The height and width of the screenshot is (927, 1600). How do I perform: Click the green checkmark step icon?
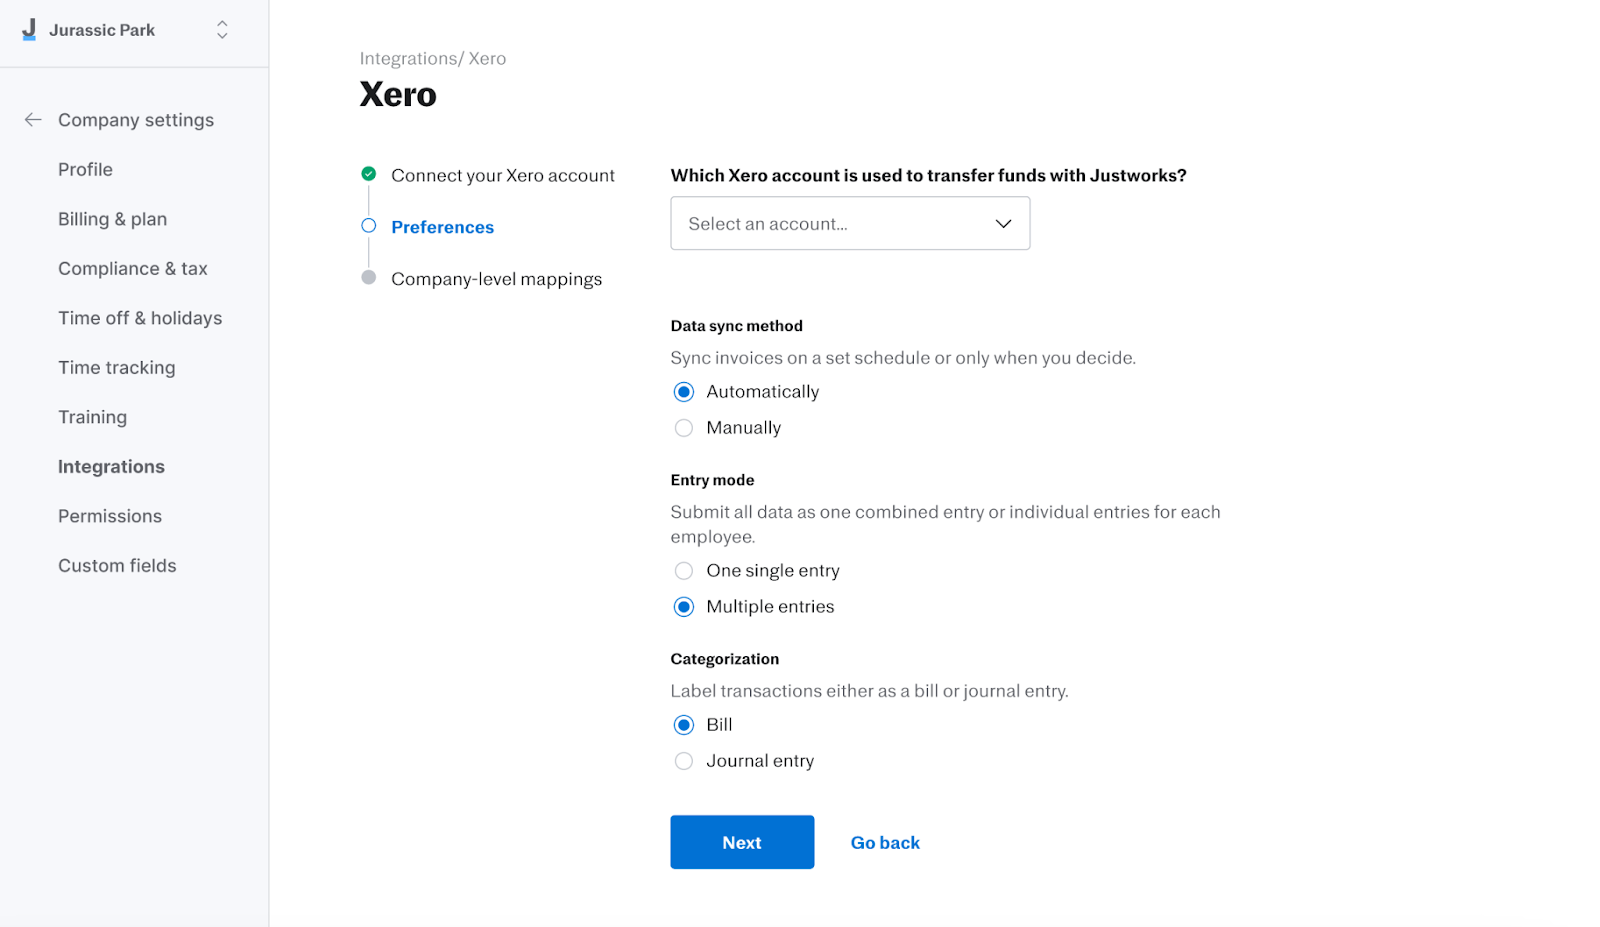[369, 174]
